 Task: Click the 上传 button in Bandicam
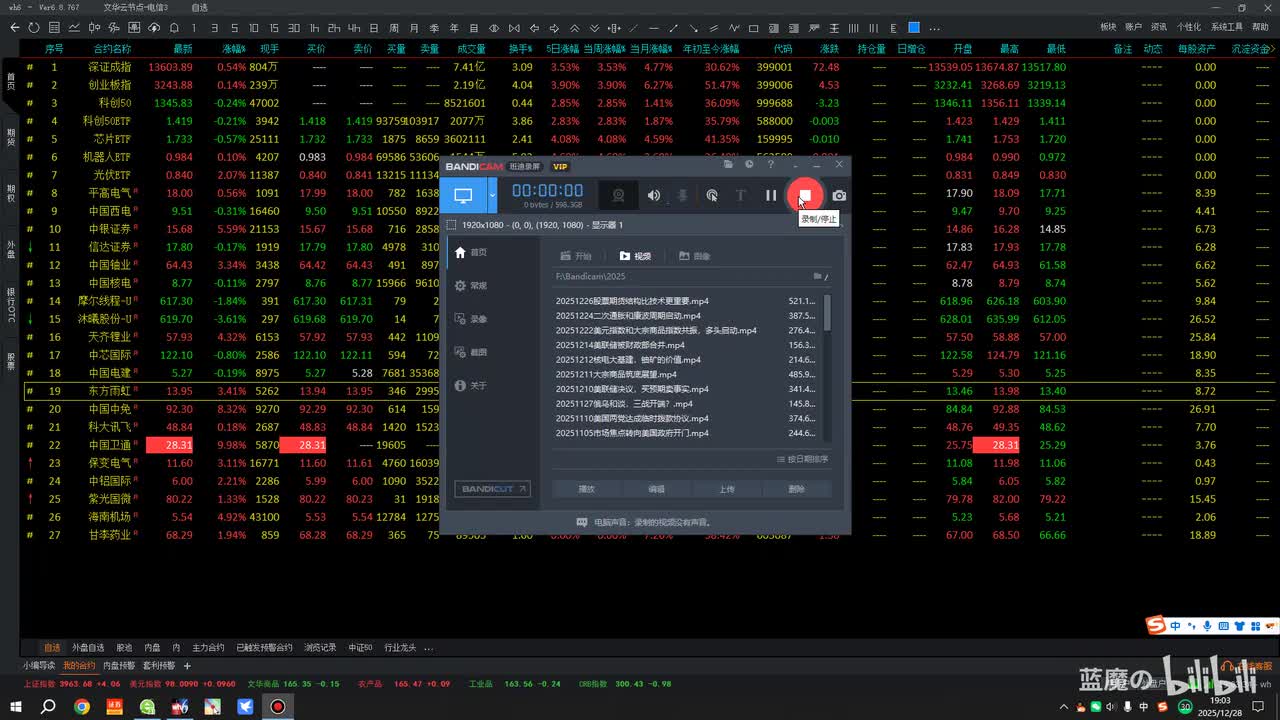(727, 489)
